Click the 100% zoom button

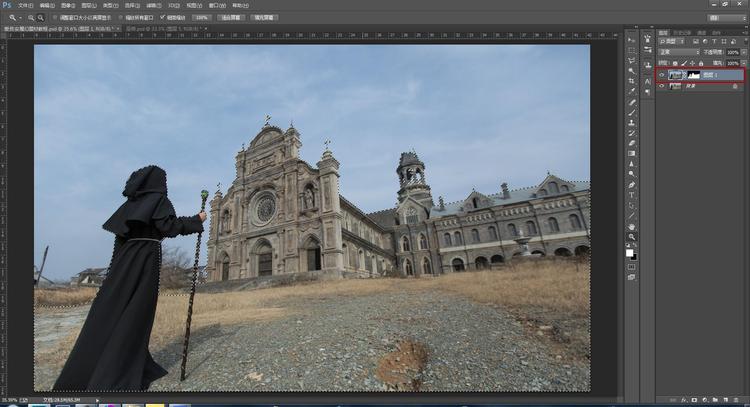point(202,18)
